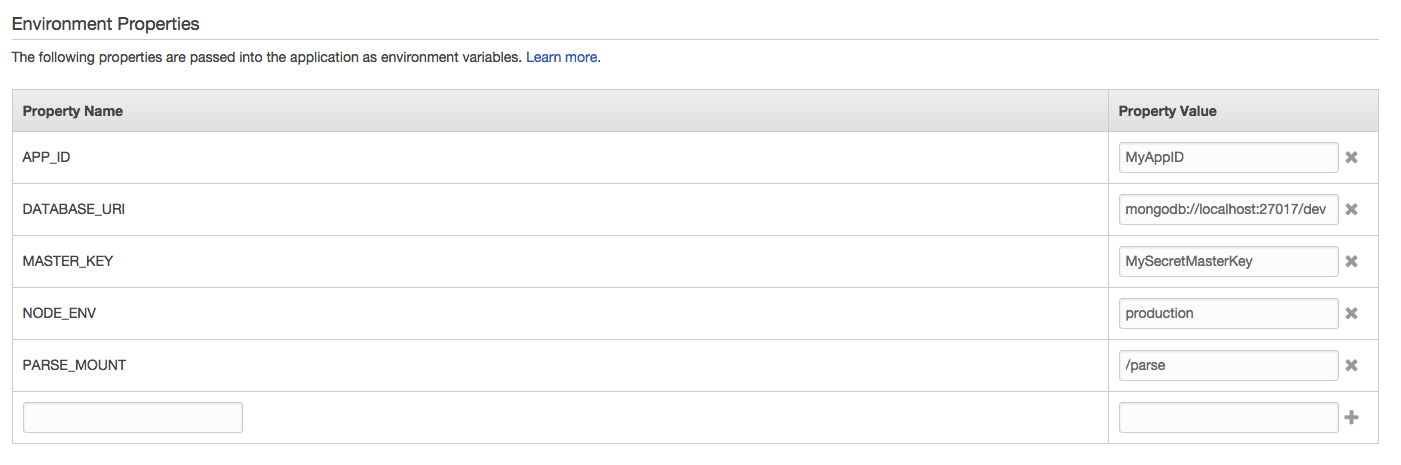Edit the NODE_ENV production value
The height and width of the screenshot is (465, 1401).
(1228, 314)
